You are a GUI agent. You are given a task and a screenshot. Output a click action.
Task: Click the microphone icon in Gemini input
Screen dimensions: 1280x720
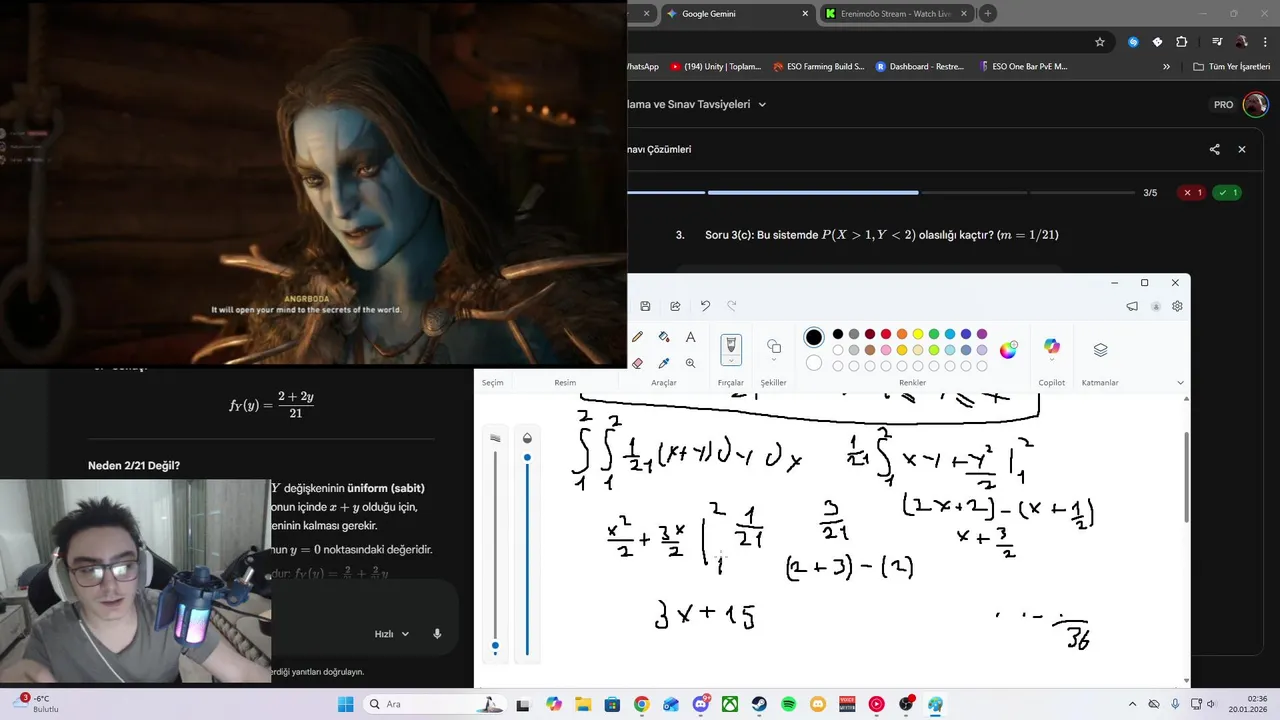[437, 634]
